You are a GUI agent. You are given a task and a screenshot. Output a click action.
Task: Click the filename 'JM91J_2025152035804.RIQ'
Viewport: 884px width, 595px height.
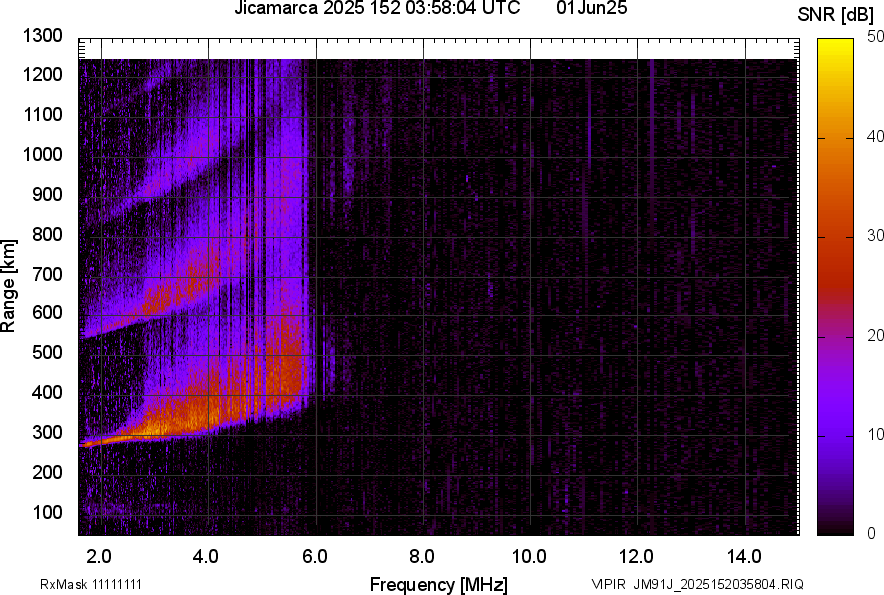tap(718, 584)
